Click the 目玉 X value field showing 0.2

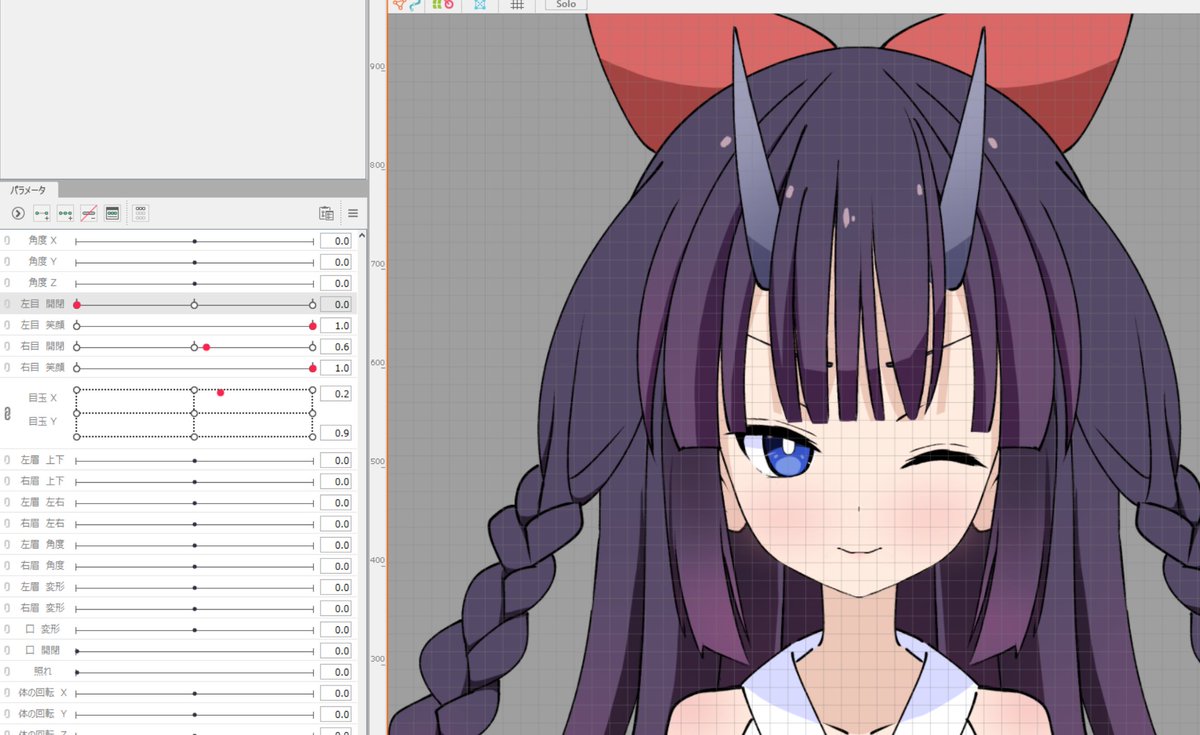click(x=336, y=394)
